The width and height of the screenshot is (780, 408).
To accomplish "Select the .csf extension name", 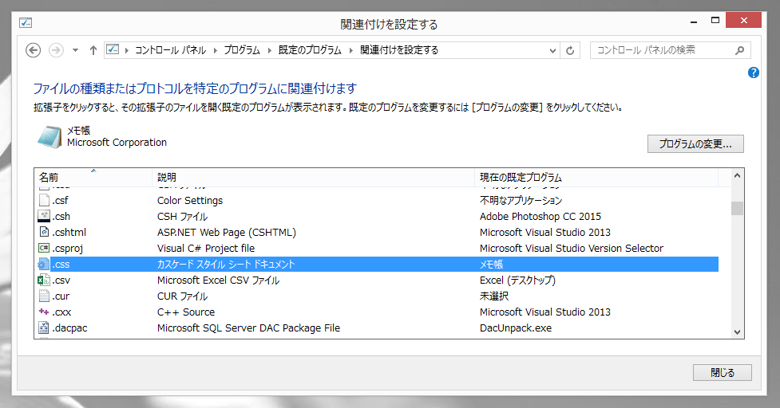I will click(60, 201).
